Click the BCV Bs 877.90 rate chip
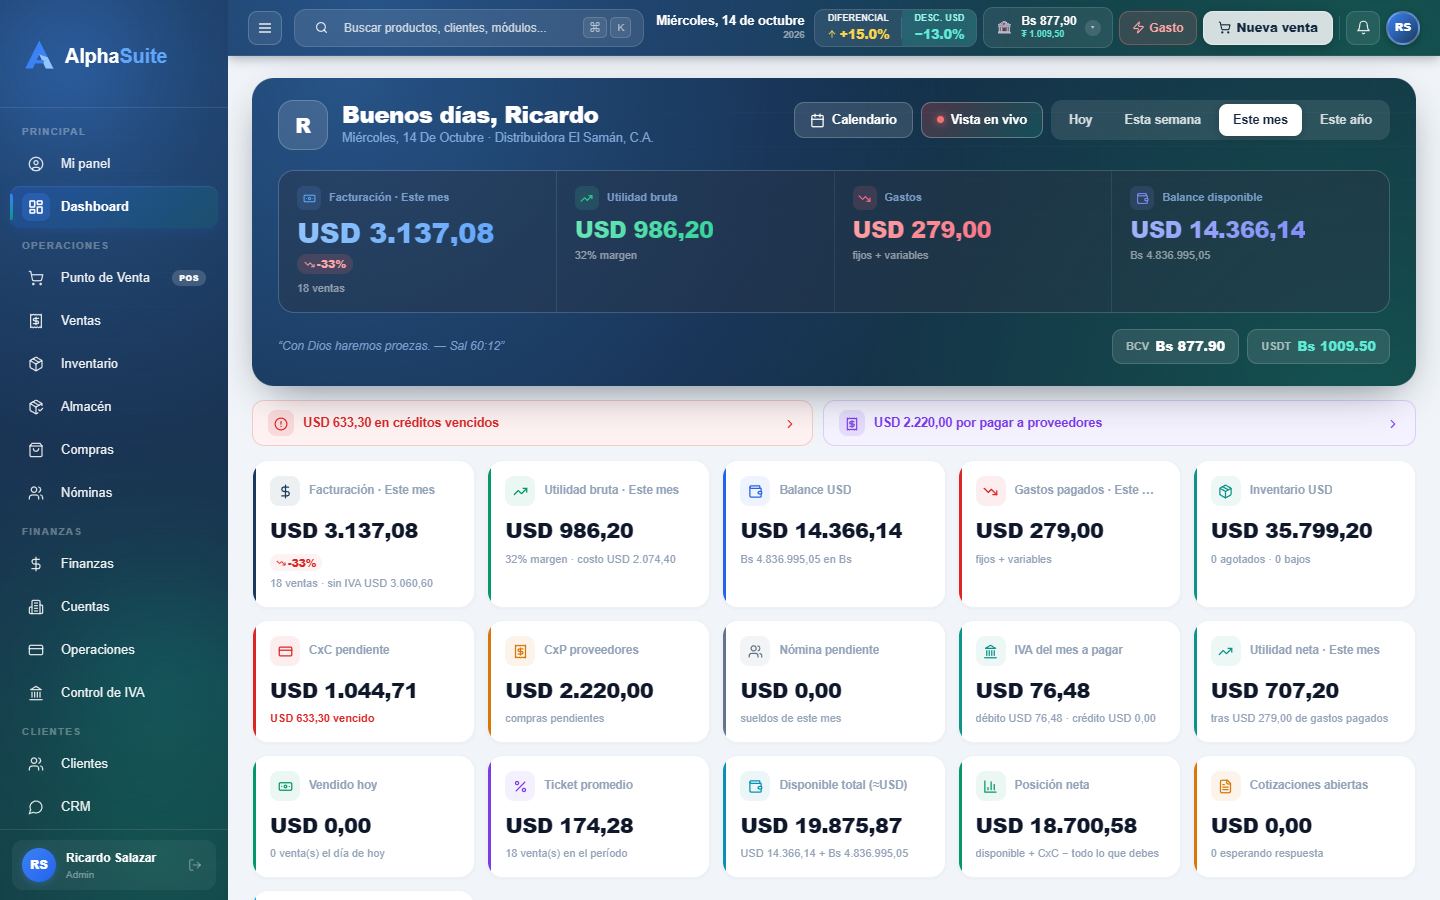Viewport: 1440px width, 900px height. pyautogui.click(x=1175, y=346)
